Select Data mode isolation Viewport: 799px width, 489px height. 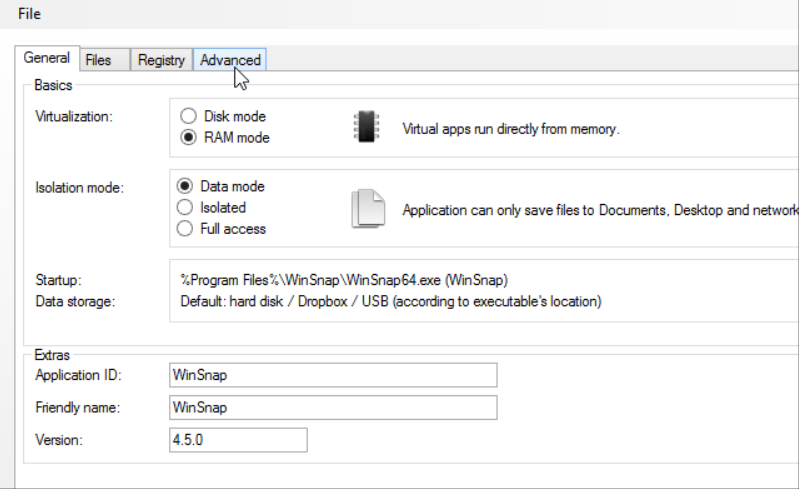(184, 186)
